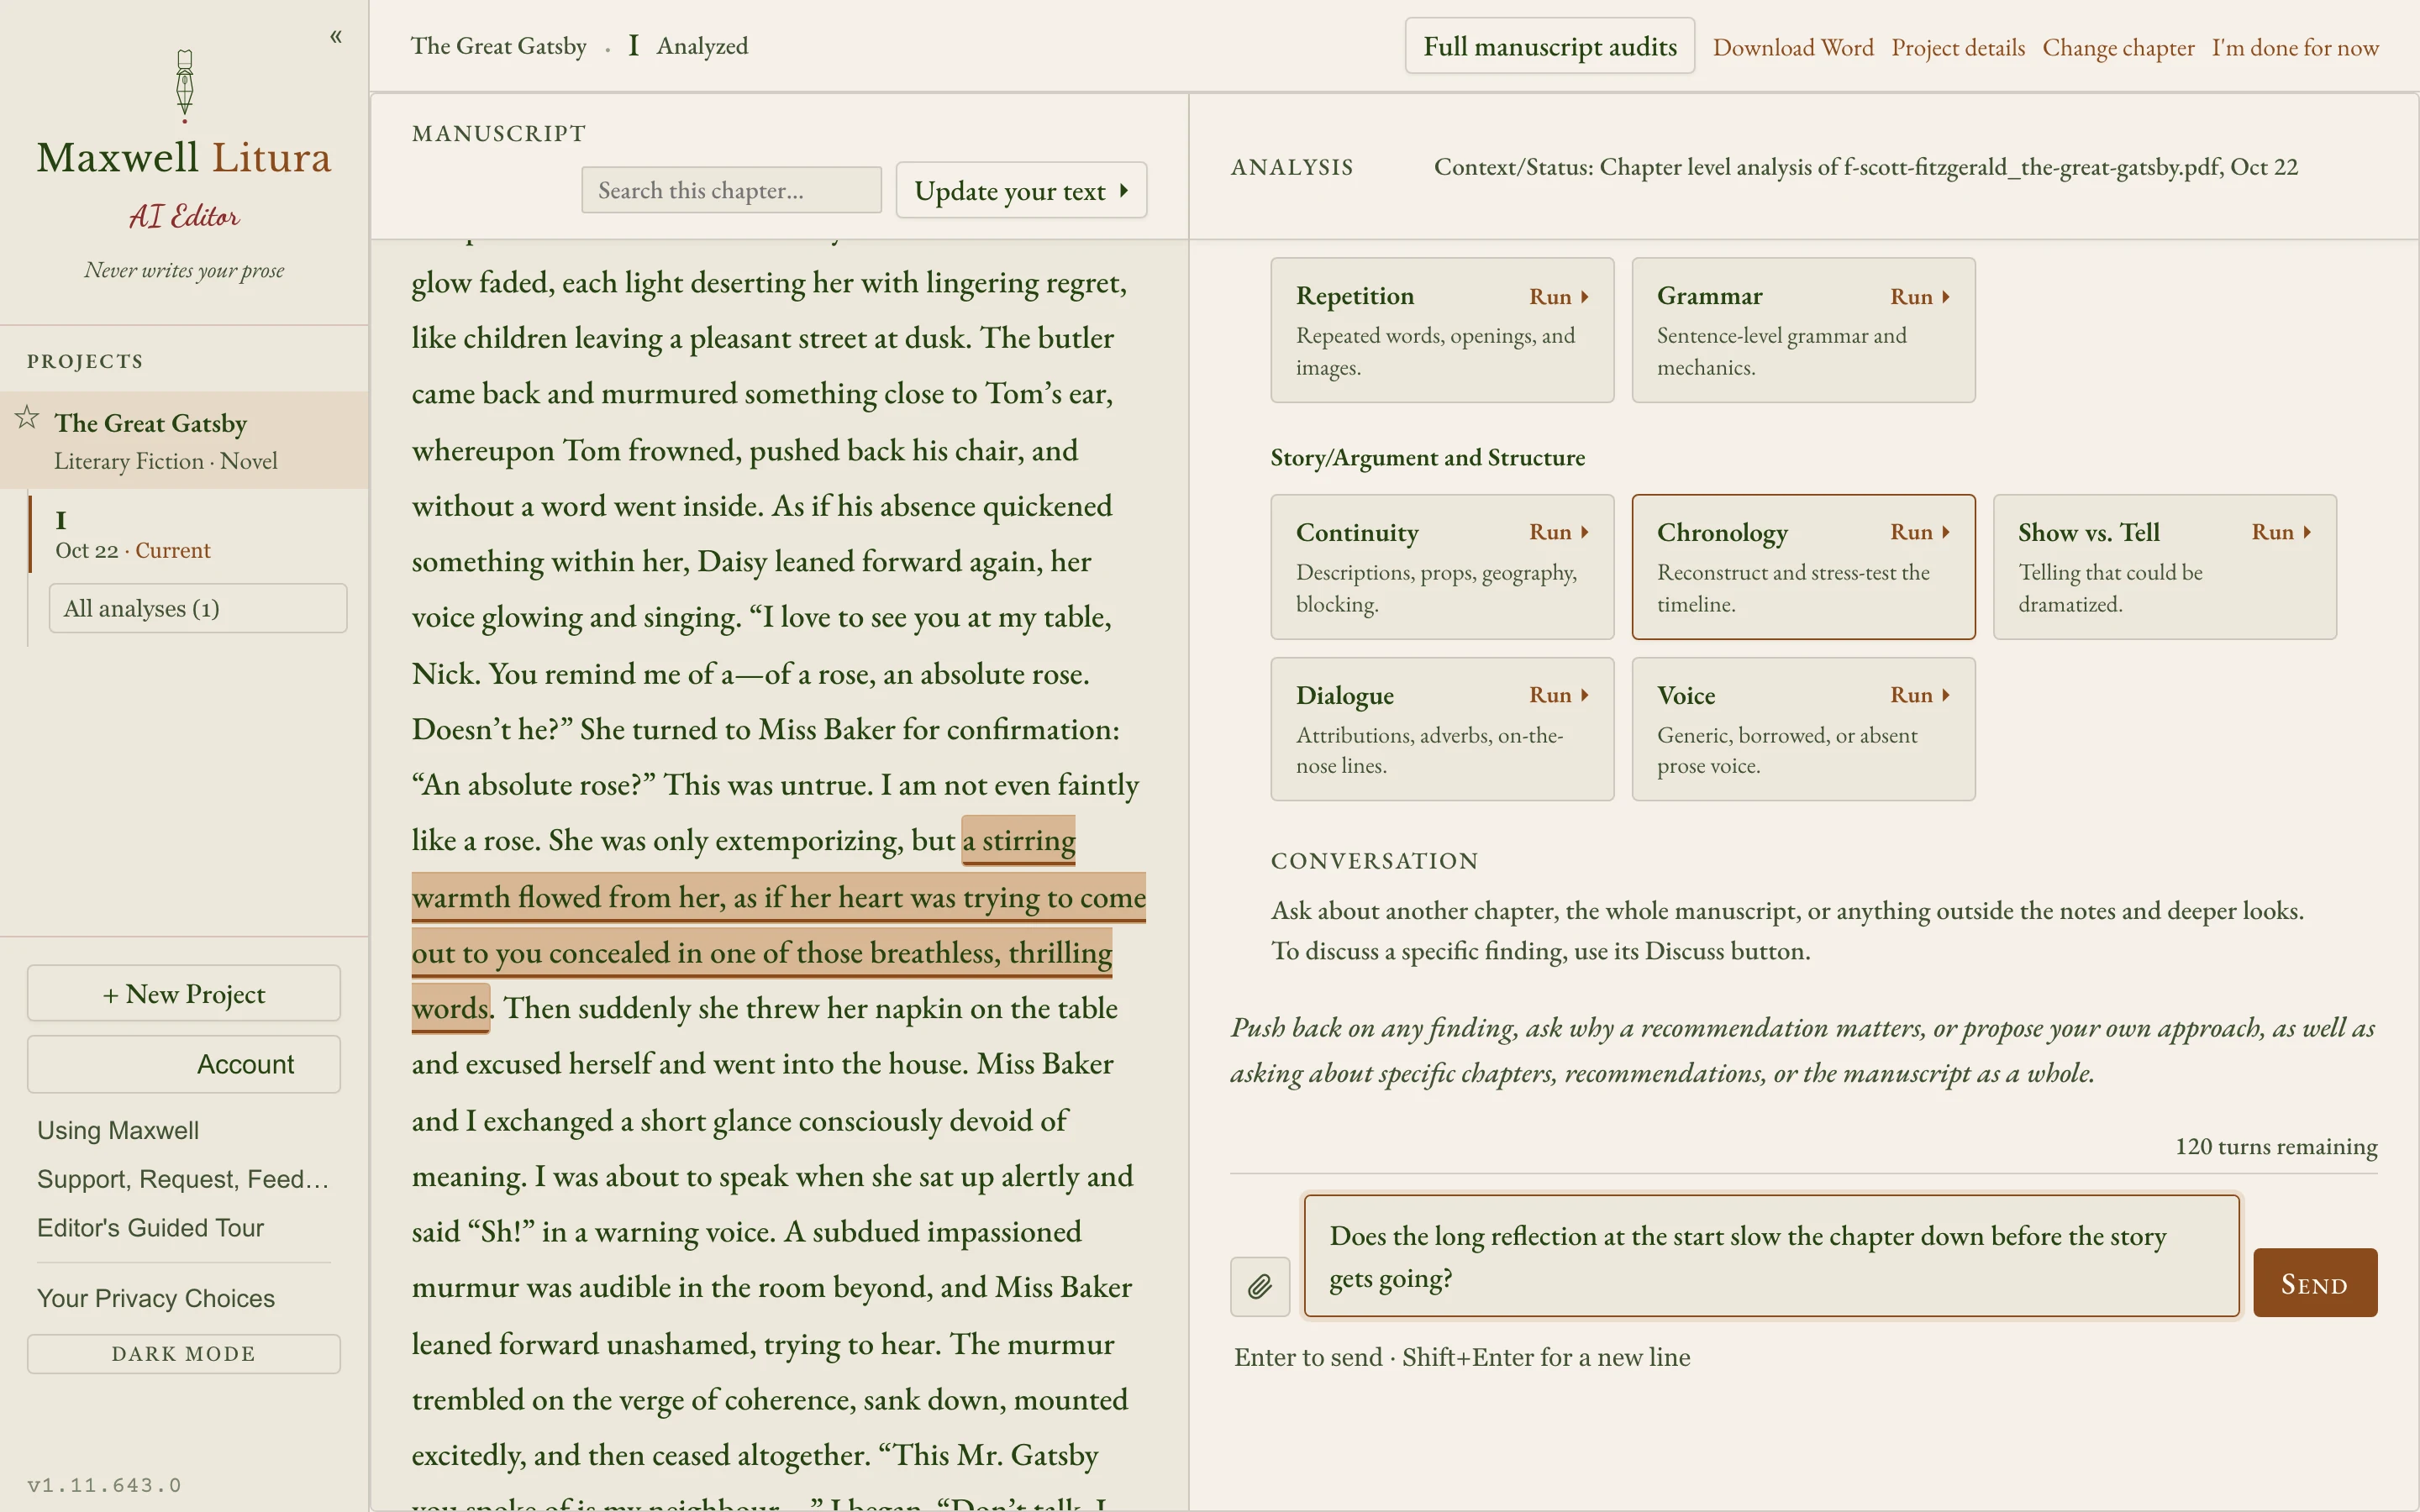Run the Continuity analysis
The width and height of the screenshot is (2420, 1512).
pyautogui.click(x=1558, y=532)
